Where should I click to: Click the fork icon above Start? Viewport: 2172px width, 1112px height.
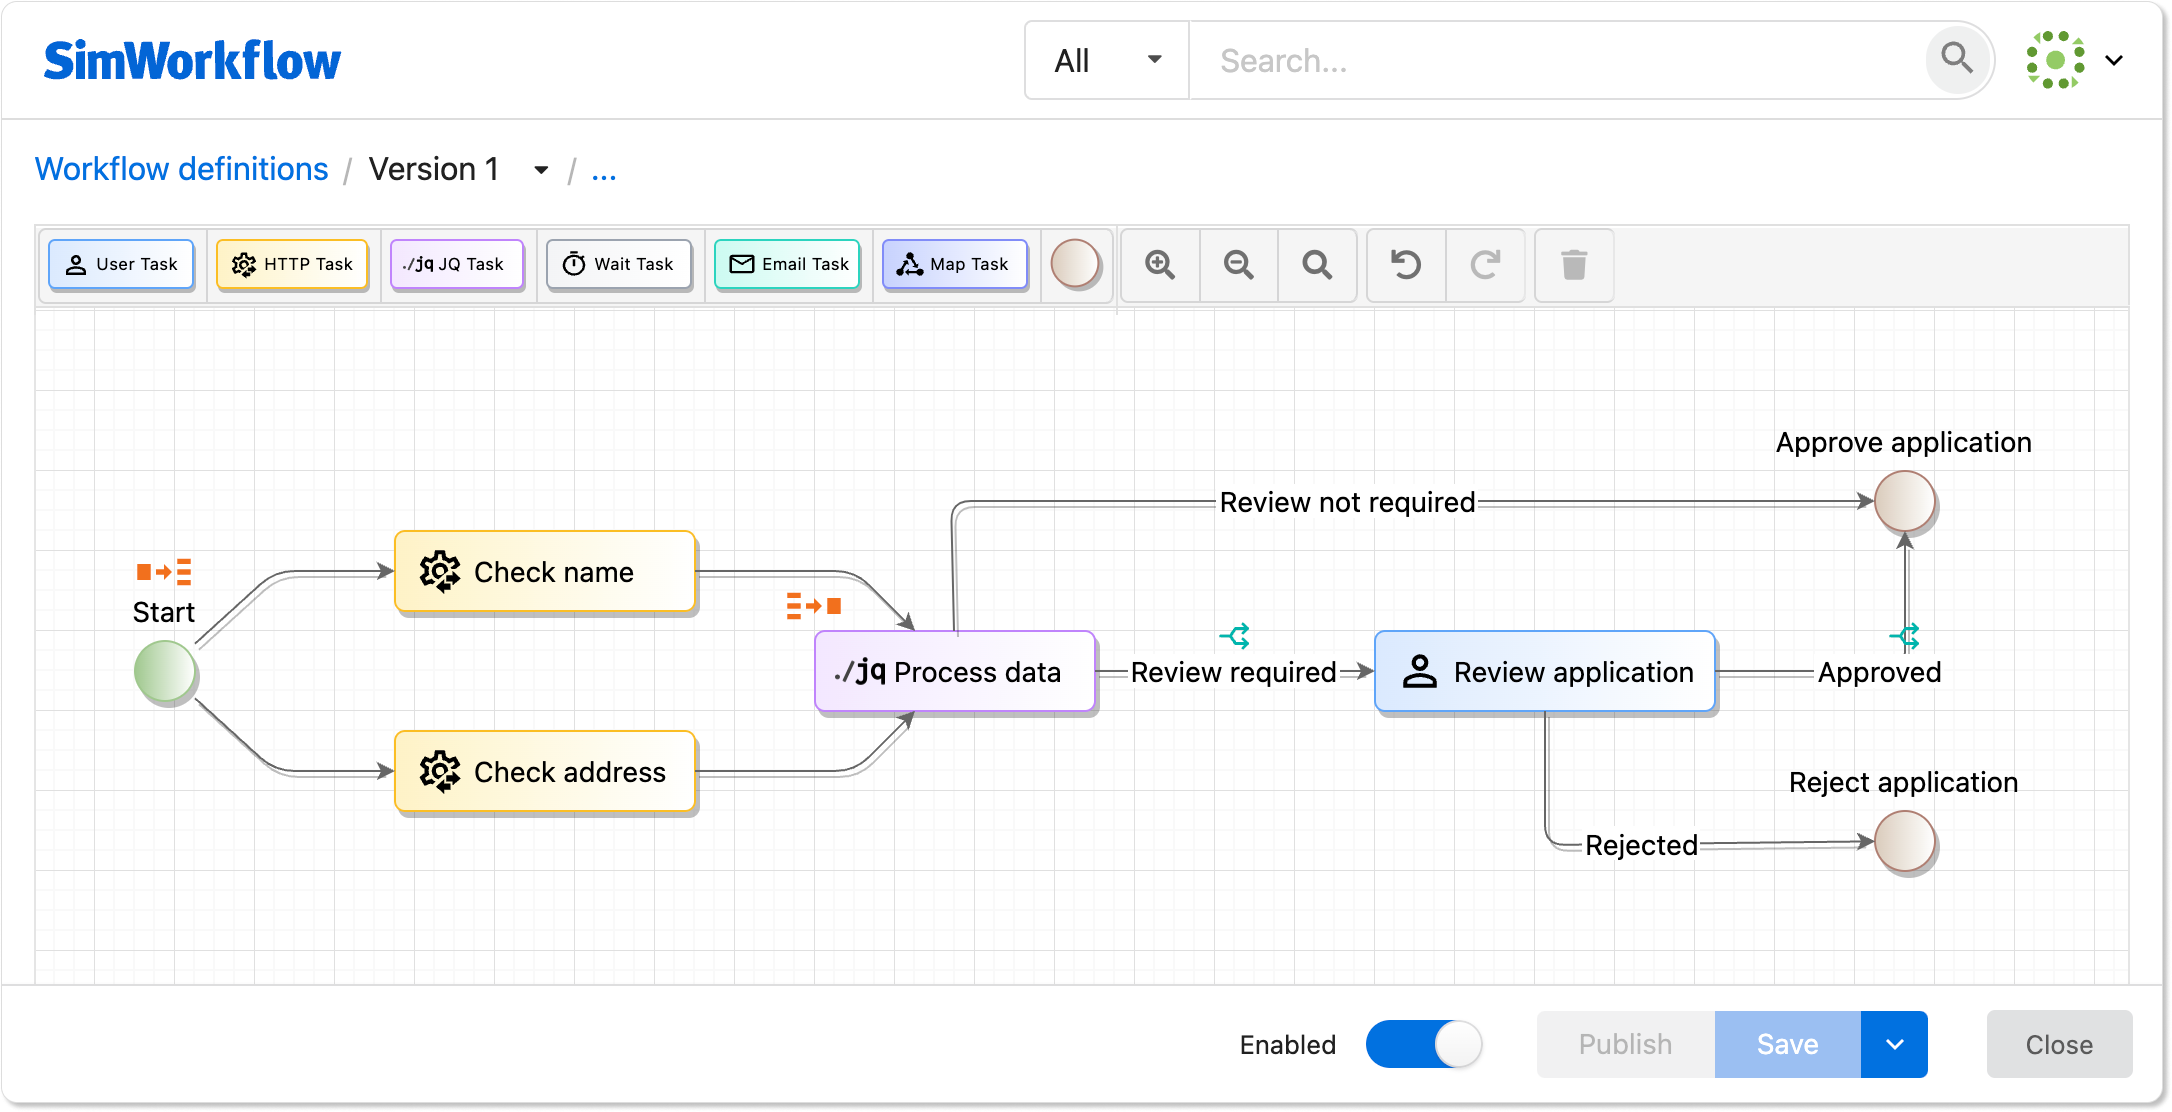click(164, 572)
